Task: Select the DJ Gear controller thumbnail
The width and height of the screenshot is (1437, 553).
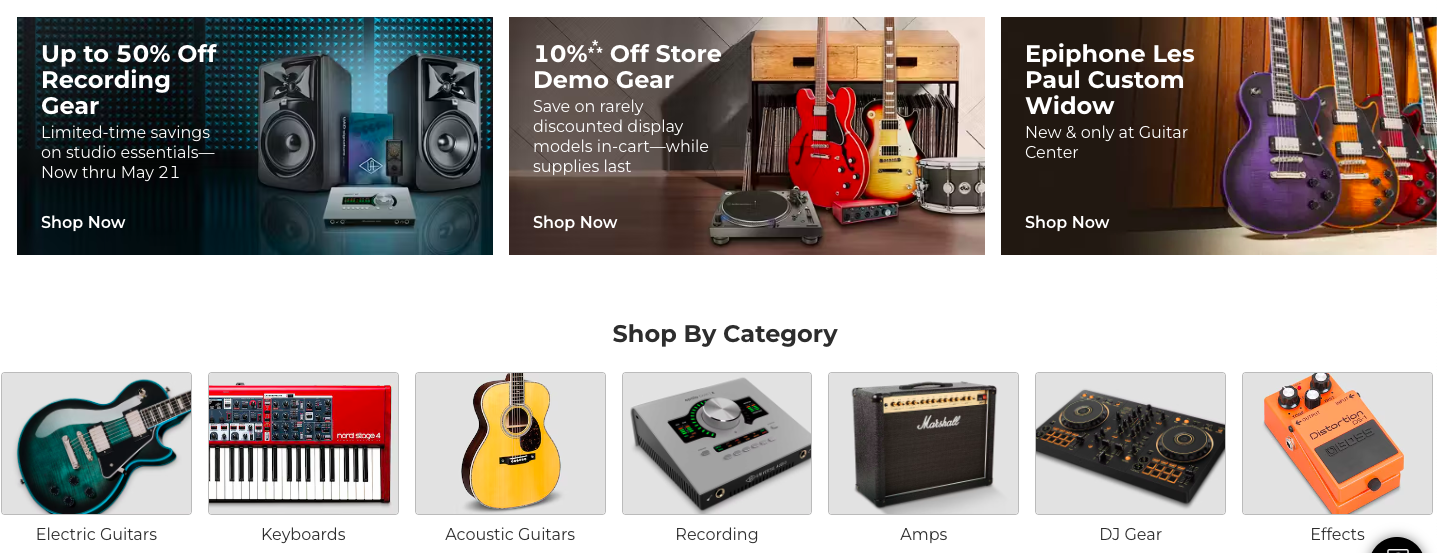Action: point(1130,443)
